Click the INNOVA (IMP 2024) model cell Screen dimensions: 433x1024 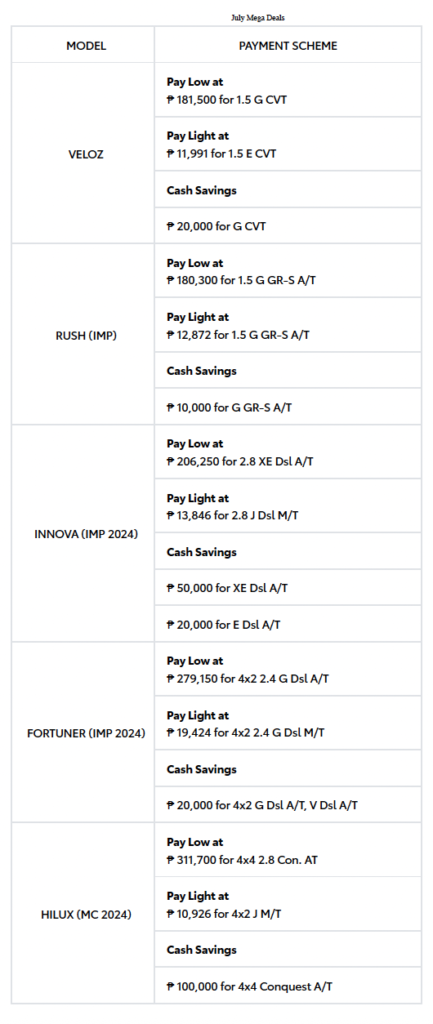83,534
